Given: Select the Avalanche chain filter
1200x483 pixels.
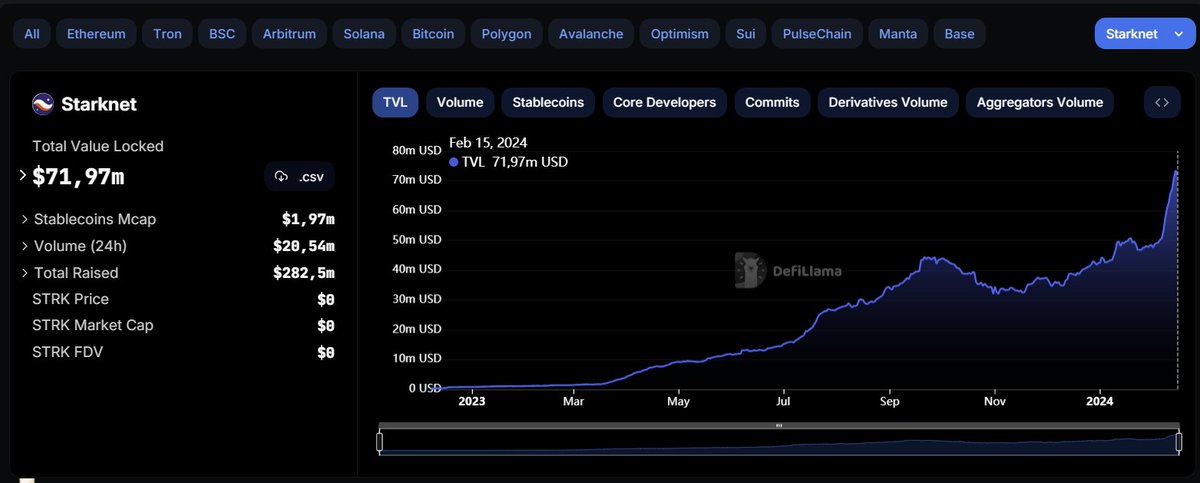Looking at the screenshot, I should (591, 34).
